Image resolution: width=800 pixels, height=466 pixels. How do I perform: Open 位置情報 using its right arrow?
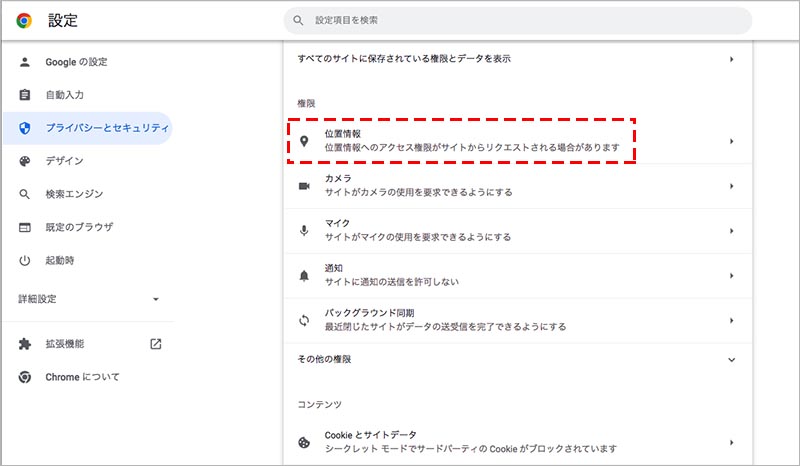[x=732, y=142]
